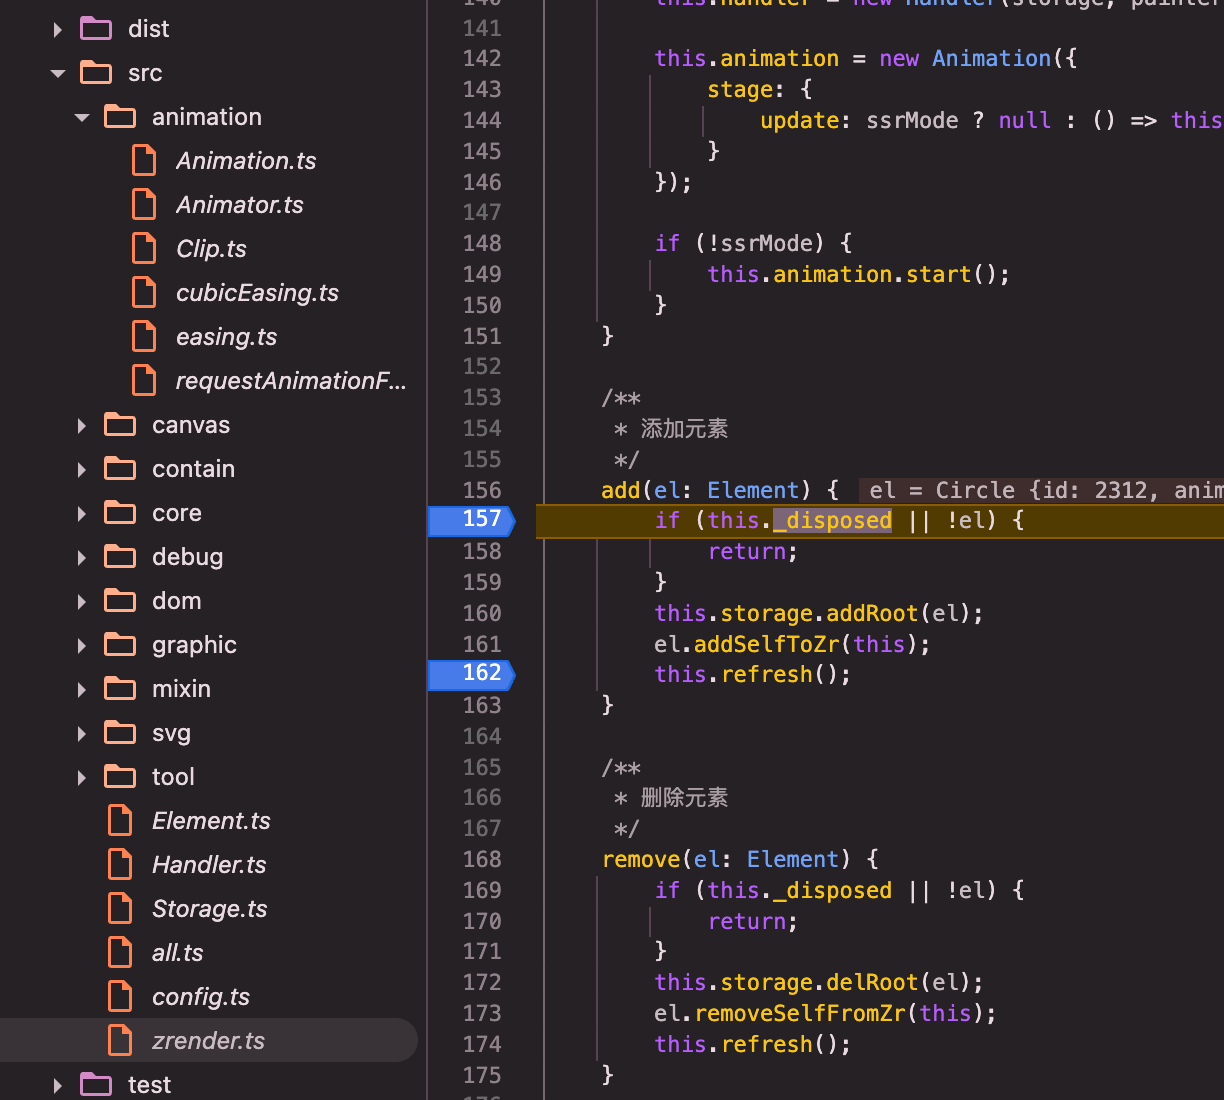Select zrender.ts in the file tree
This screenshot has width=1224, height=1100.
click(208, 1041)
